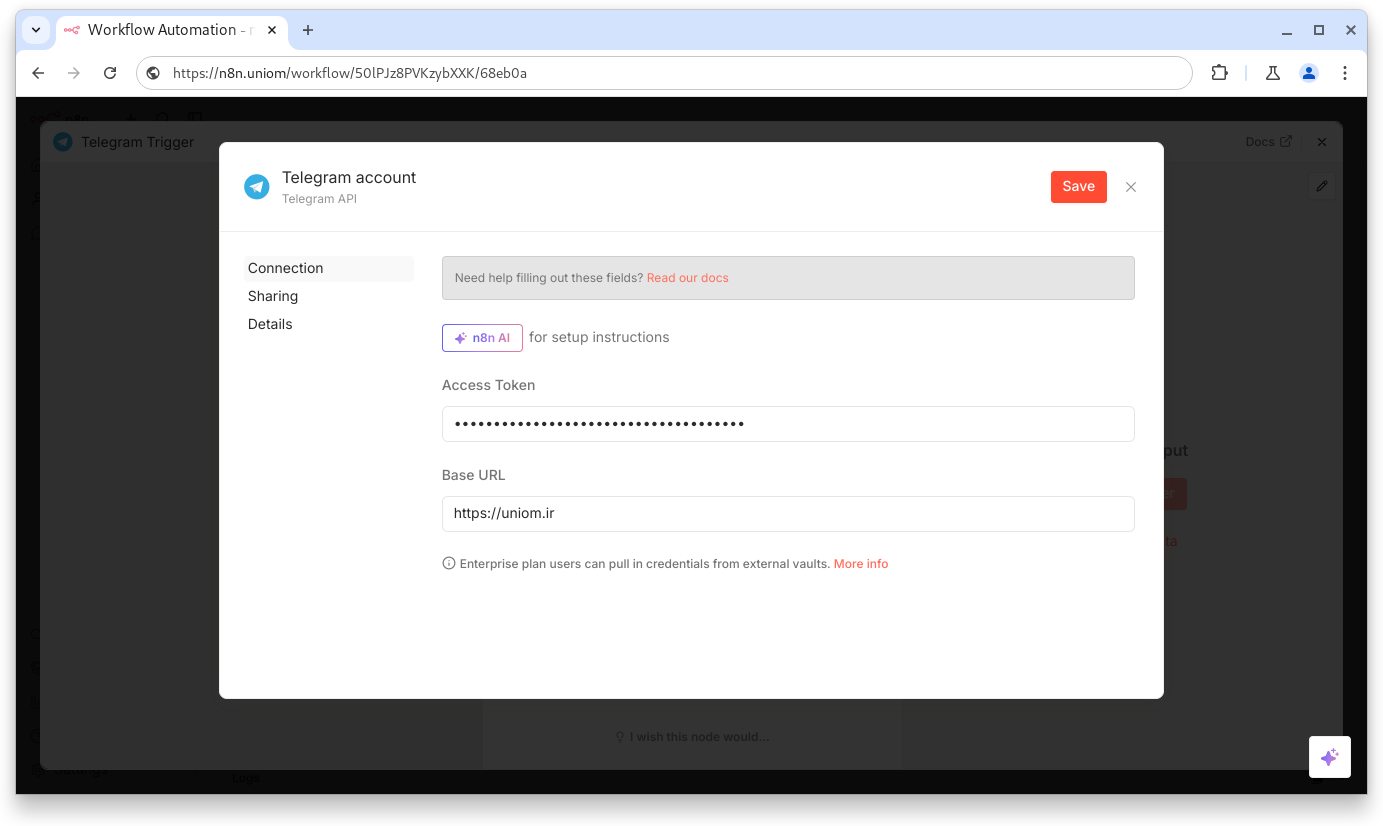Open the Chrome three-dot menu
This screenshot has width=1383, height=826.
(1345, 73)
